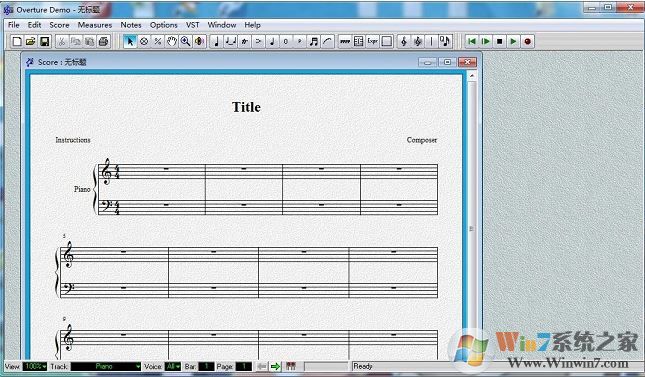
Task: Select the slur curve tool
Action: (x=327, y=41)
